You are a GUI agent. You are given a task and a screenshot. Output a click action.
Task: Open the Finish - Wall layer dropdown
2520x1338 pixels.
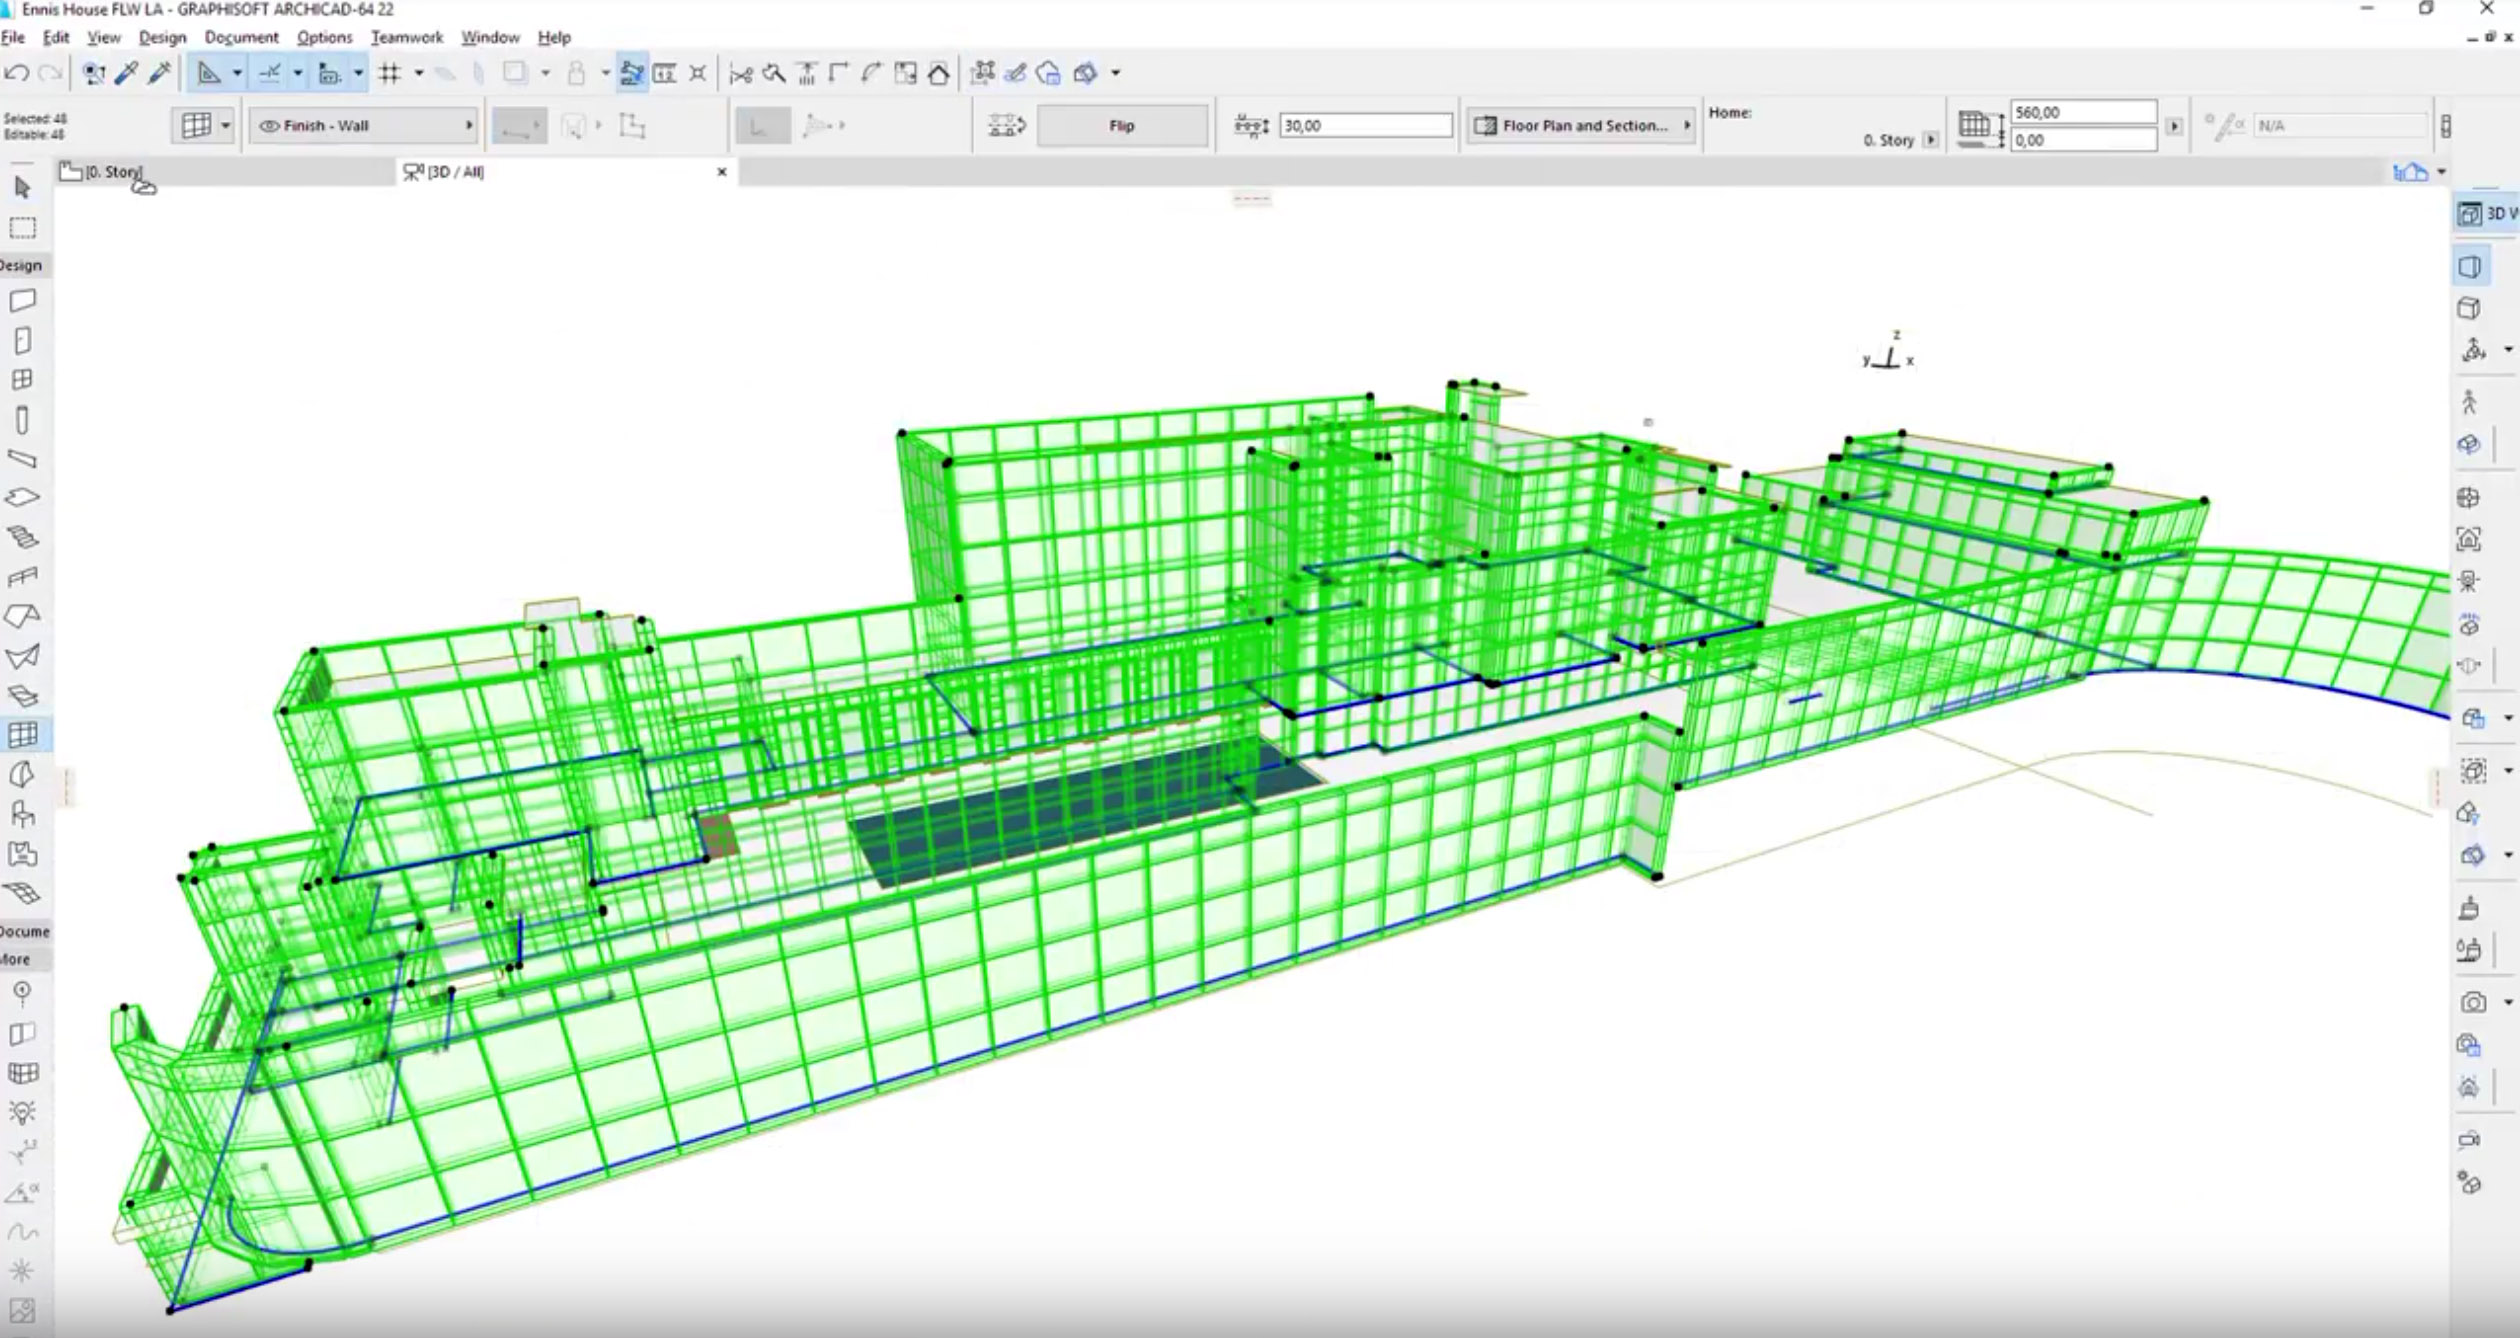[364, 126]
